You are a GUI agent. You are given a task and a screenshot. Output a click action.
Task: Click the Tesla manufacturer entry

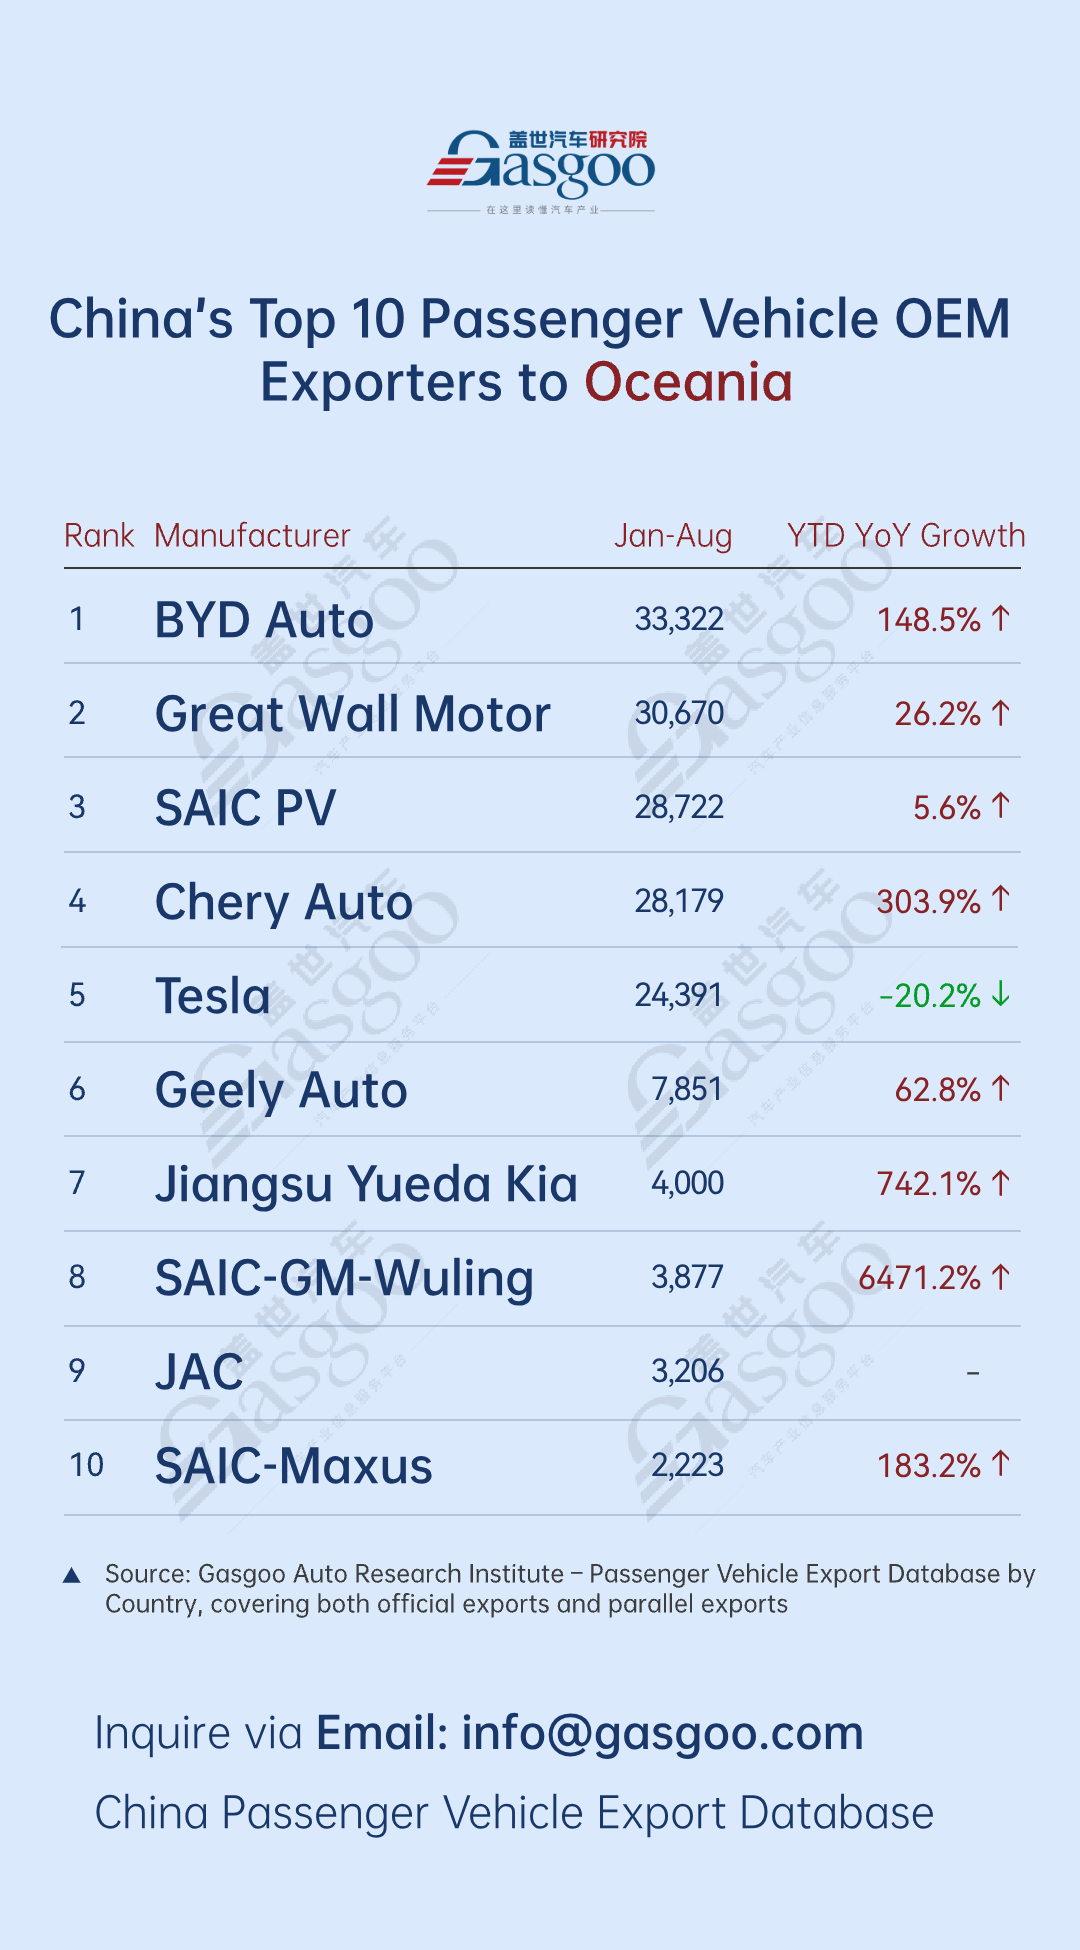[213, 996]
